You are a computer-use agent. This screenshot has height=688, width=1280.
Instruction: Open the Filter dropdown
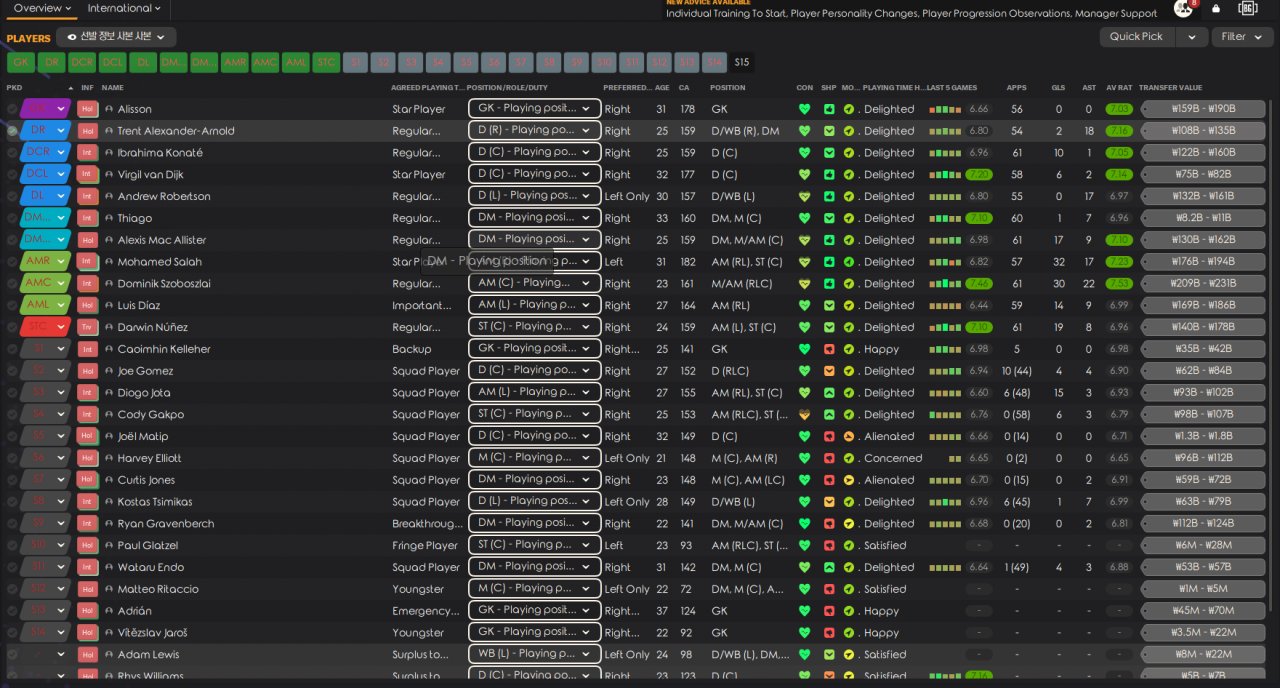click(1243, 37)
